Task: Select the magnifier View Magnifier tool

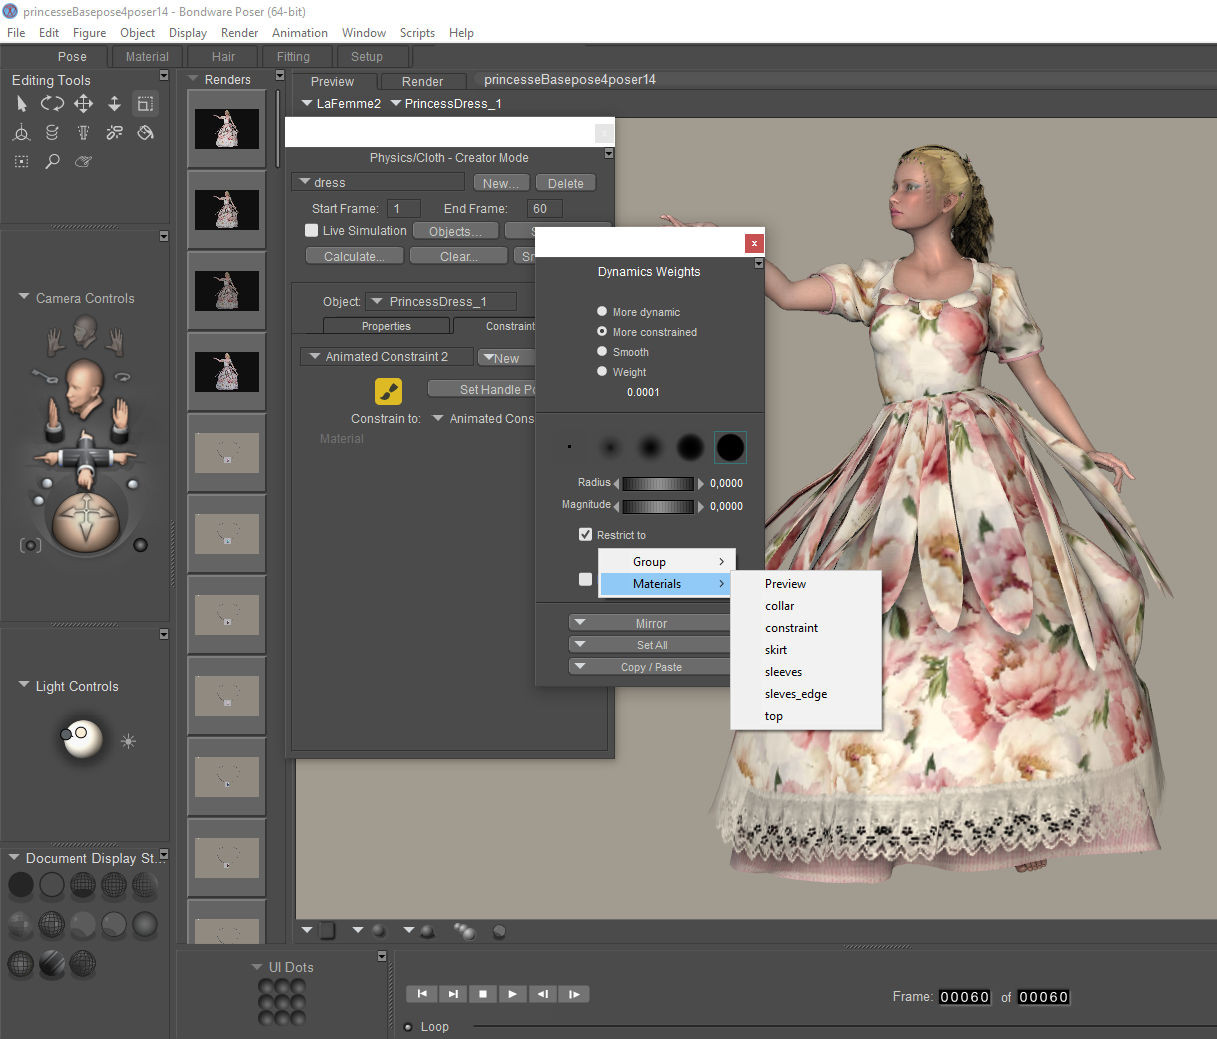Action: point(52,161)
